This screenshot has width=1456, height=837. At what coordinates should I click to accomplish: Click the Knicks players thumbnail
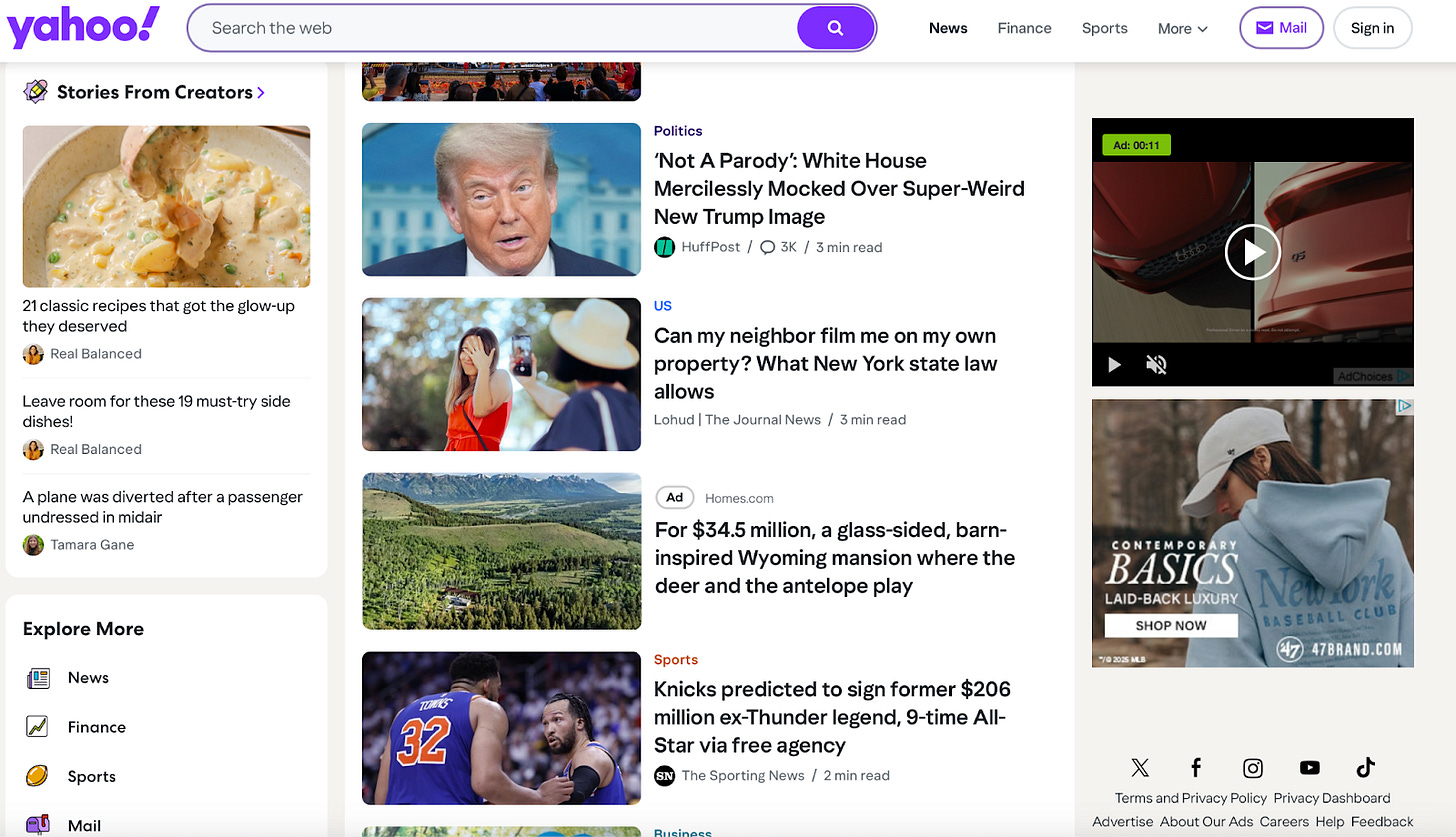pyautogui.click(x=501, y=728)
